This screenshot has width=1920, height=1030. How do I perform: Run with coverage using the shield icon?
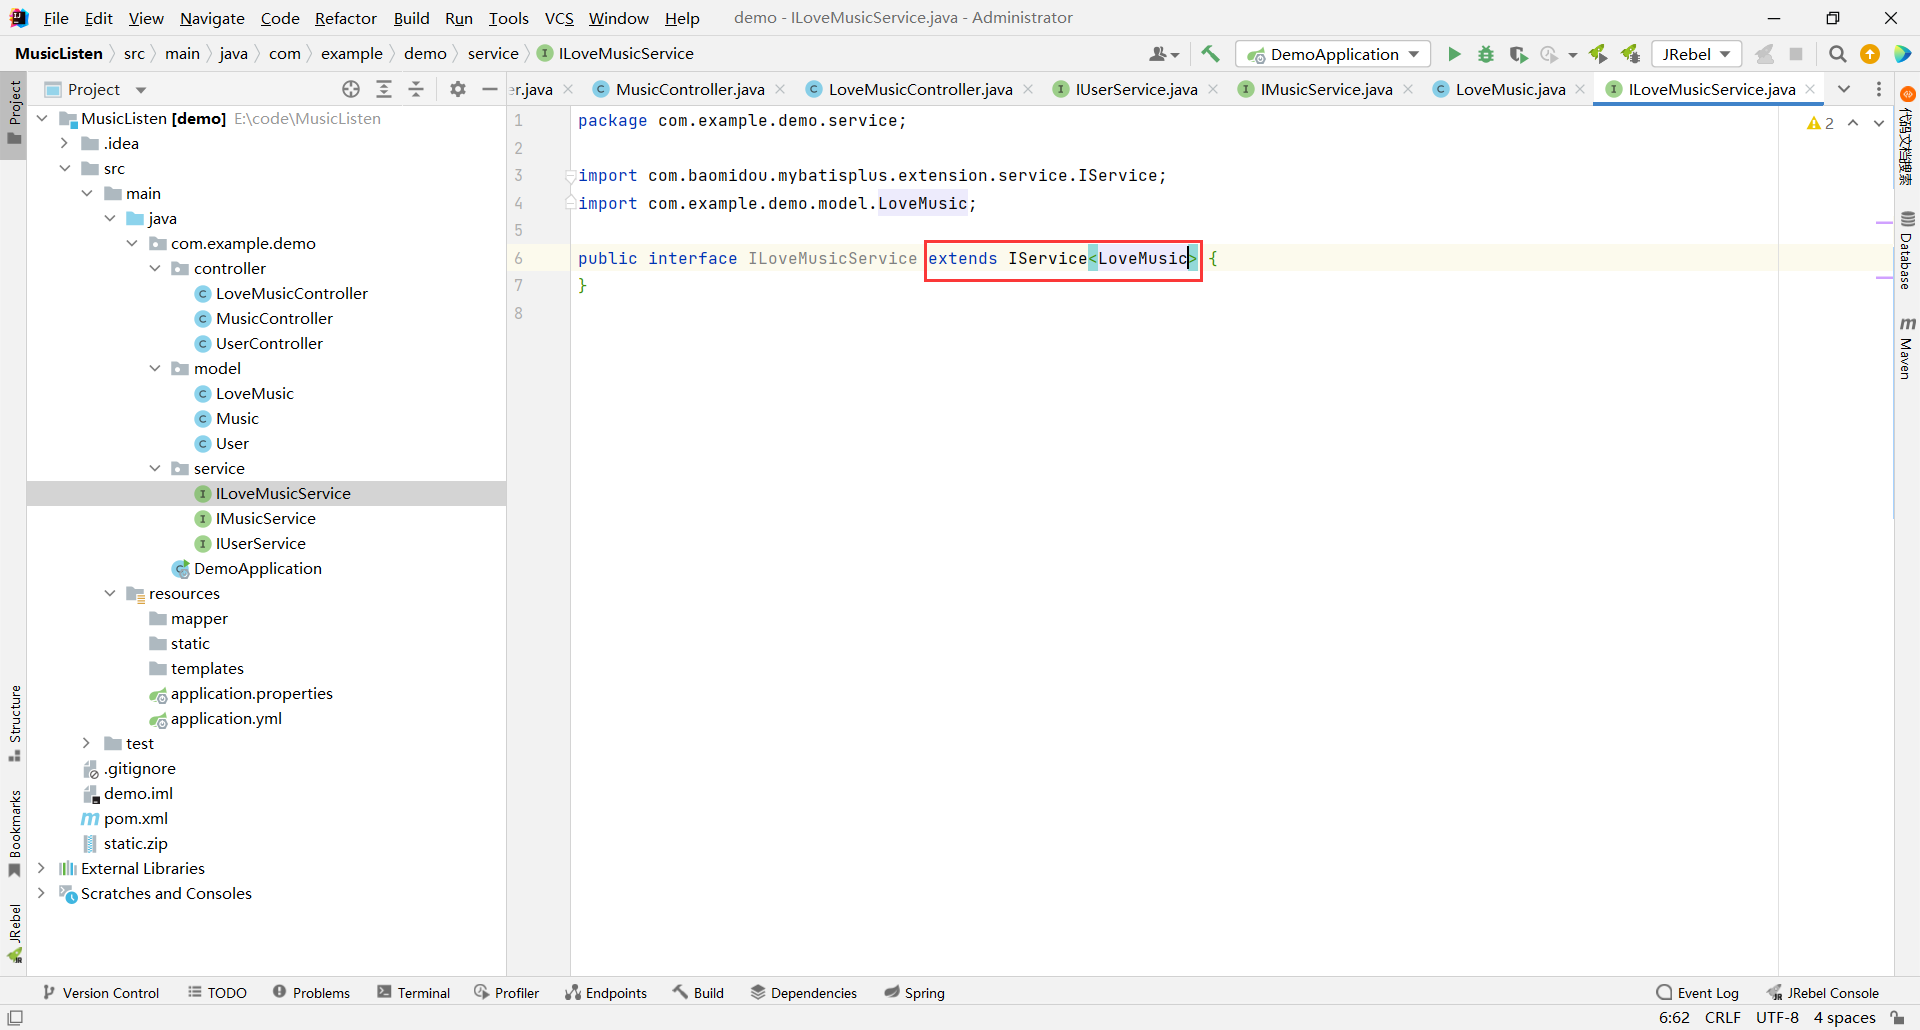click(1518, 54)
